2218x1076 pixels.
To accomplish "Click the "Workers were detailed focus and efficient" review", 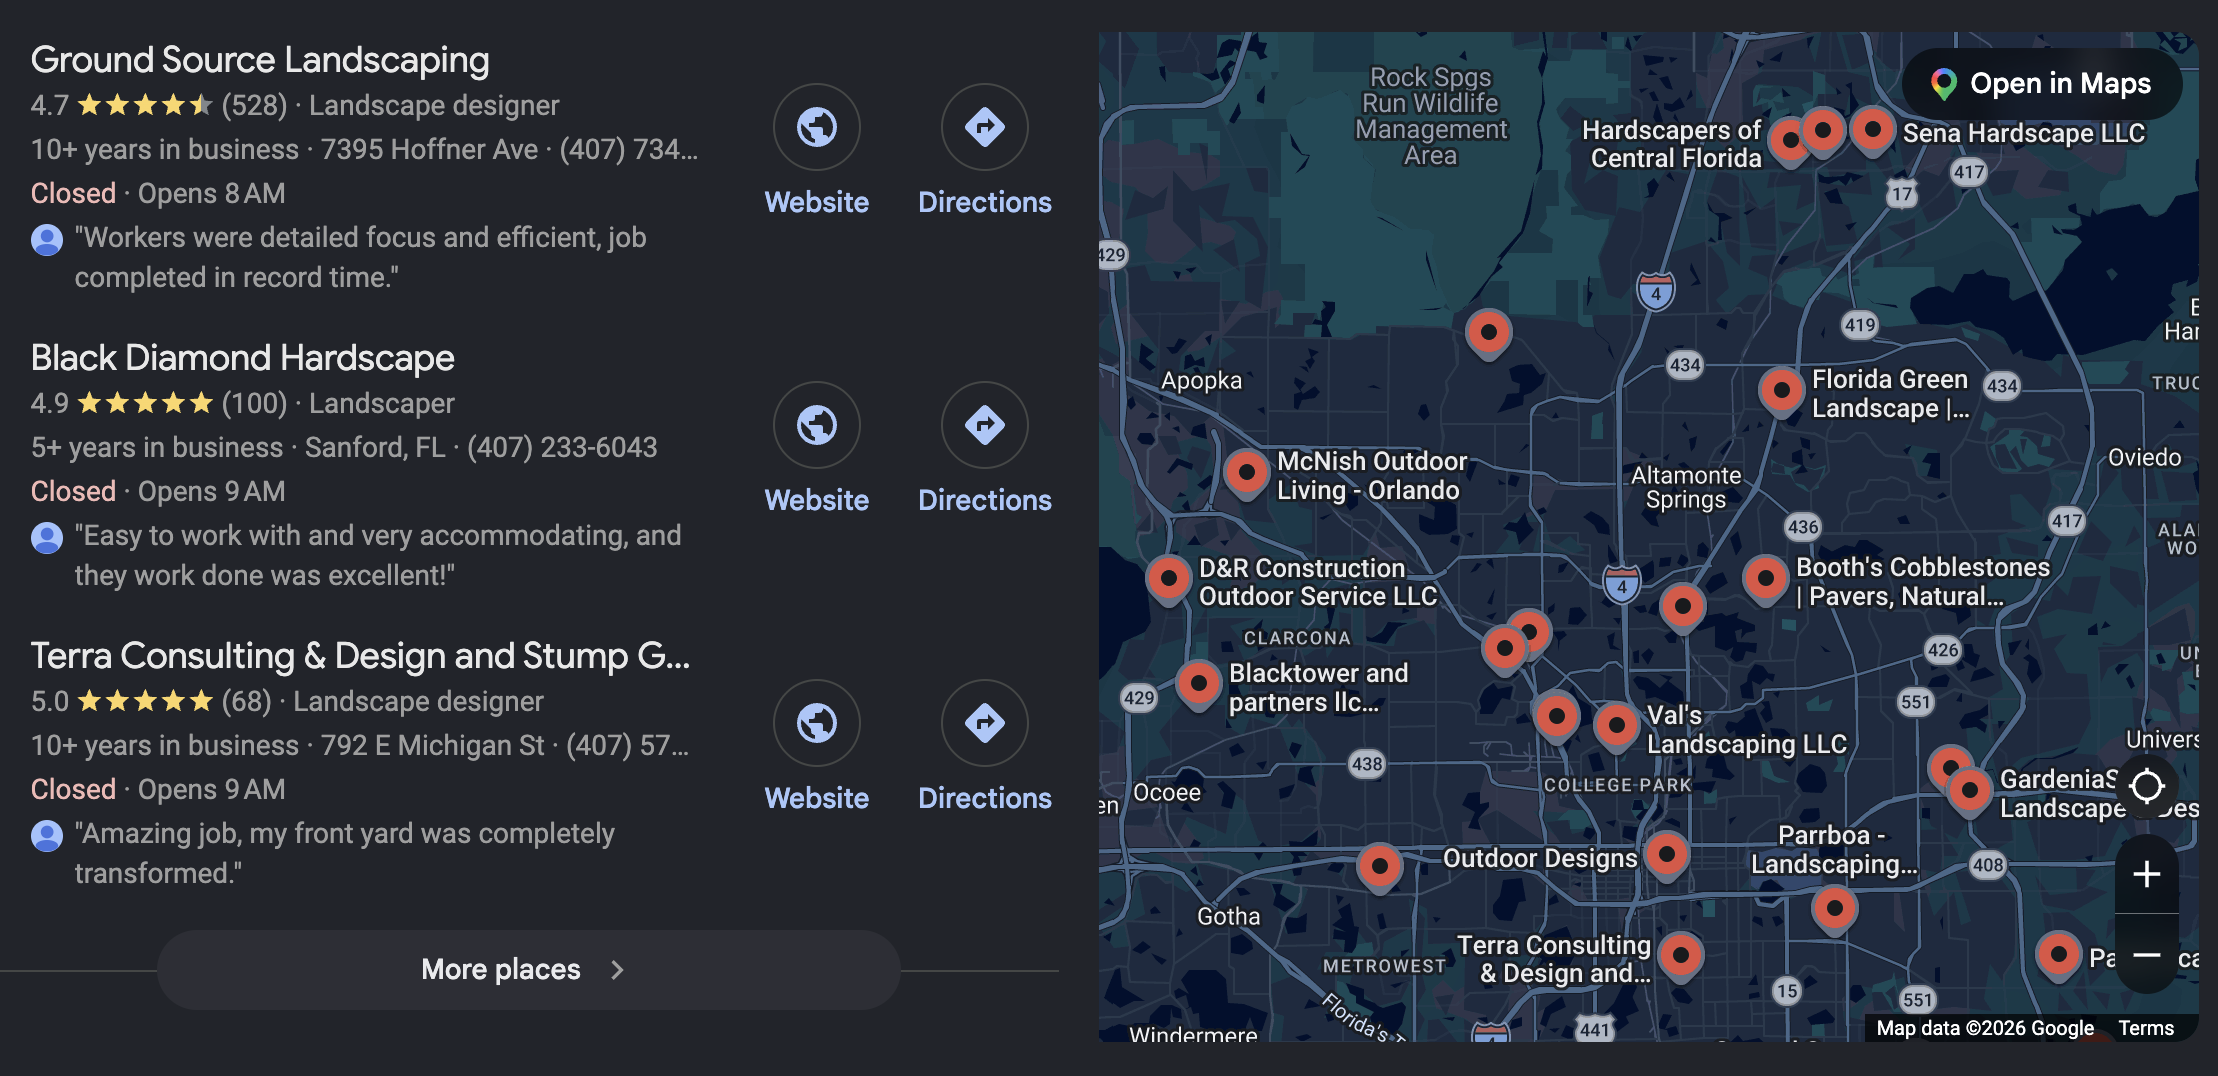I will (x=360, y=257).
